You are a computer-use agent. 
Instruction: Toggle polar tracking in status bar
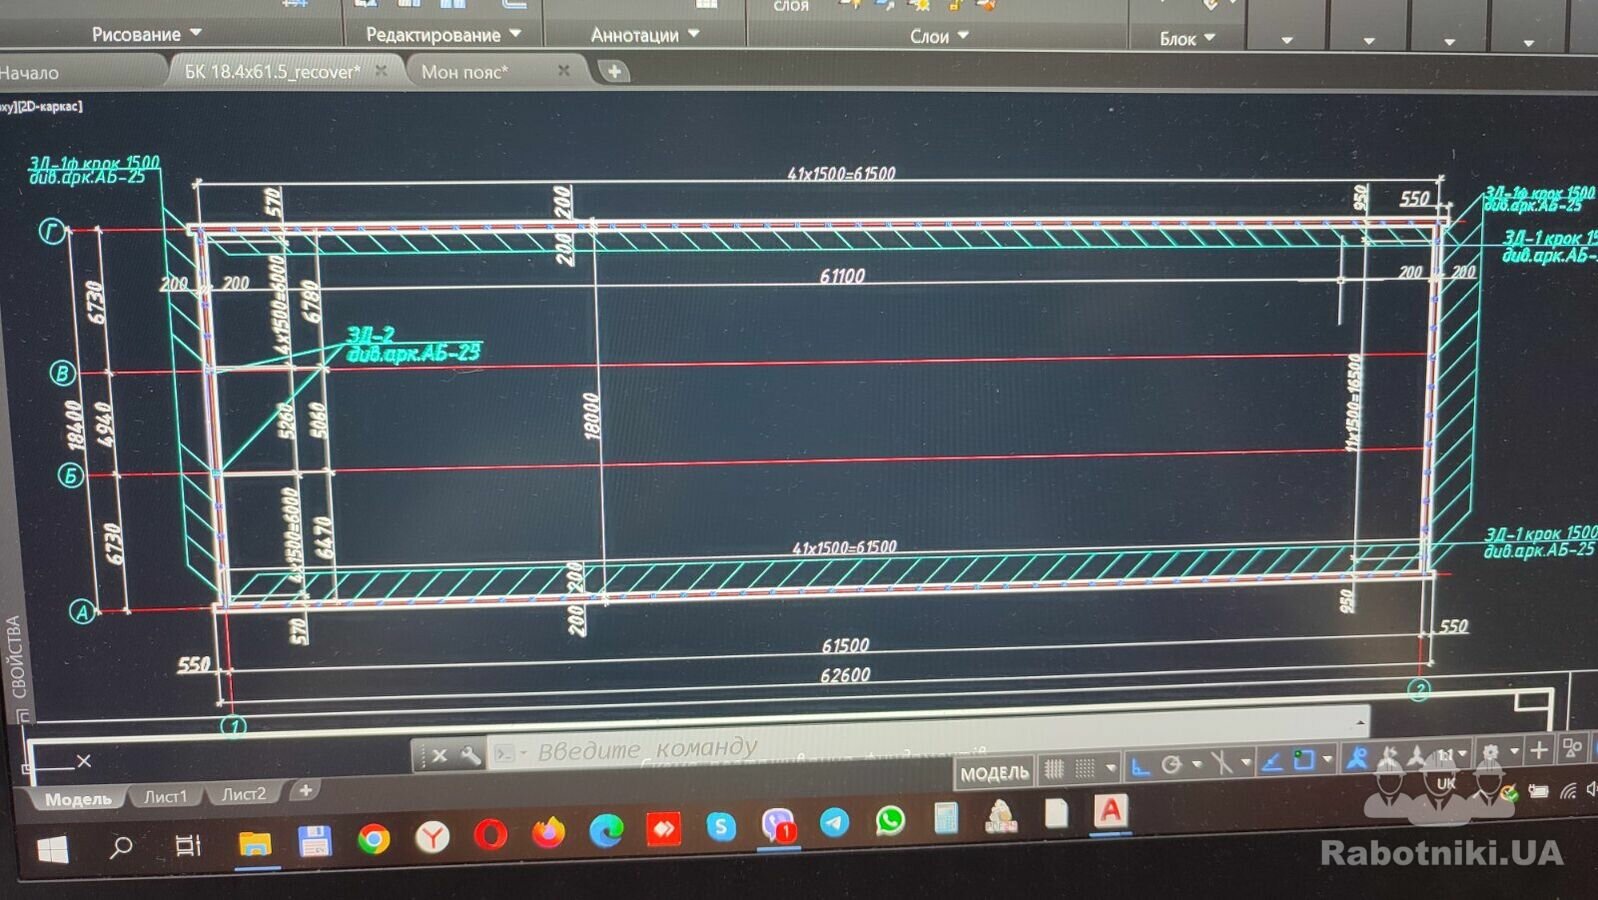(1171, 765)
